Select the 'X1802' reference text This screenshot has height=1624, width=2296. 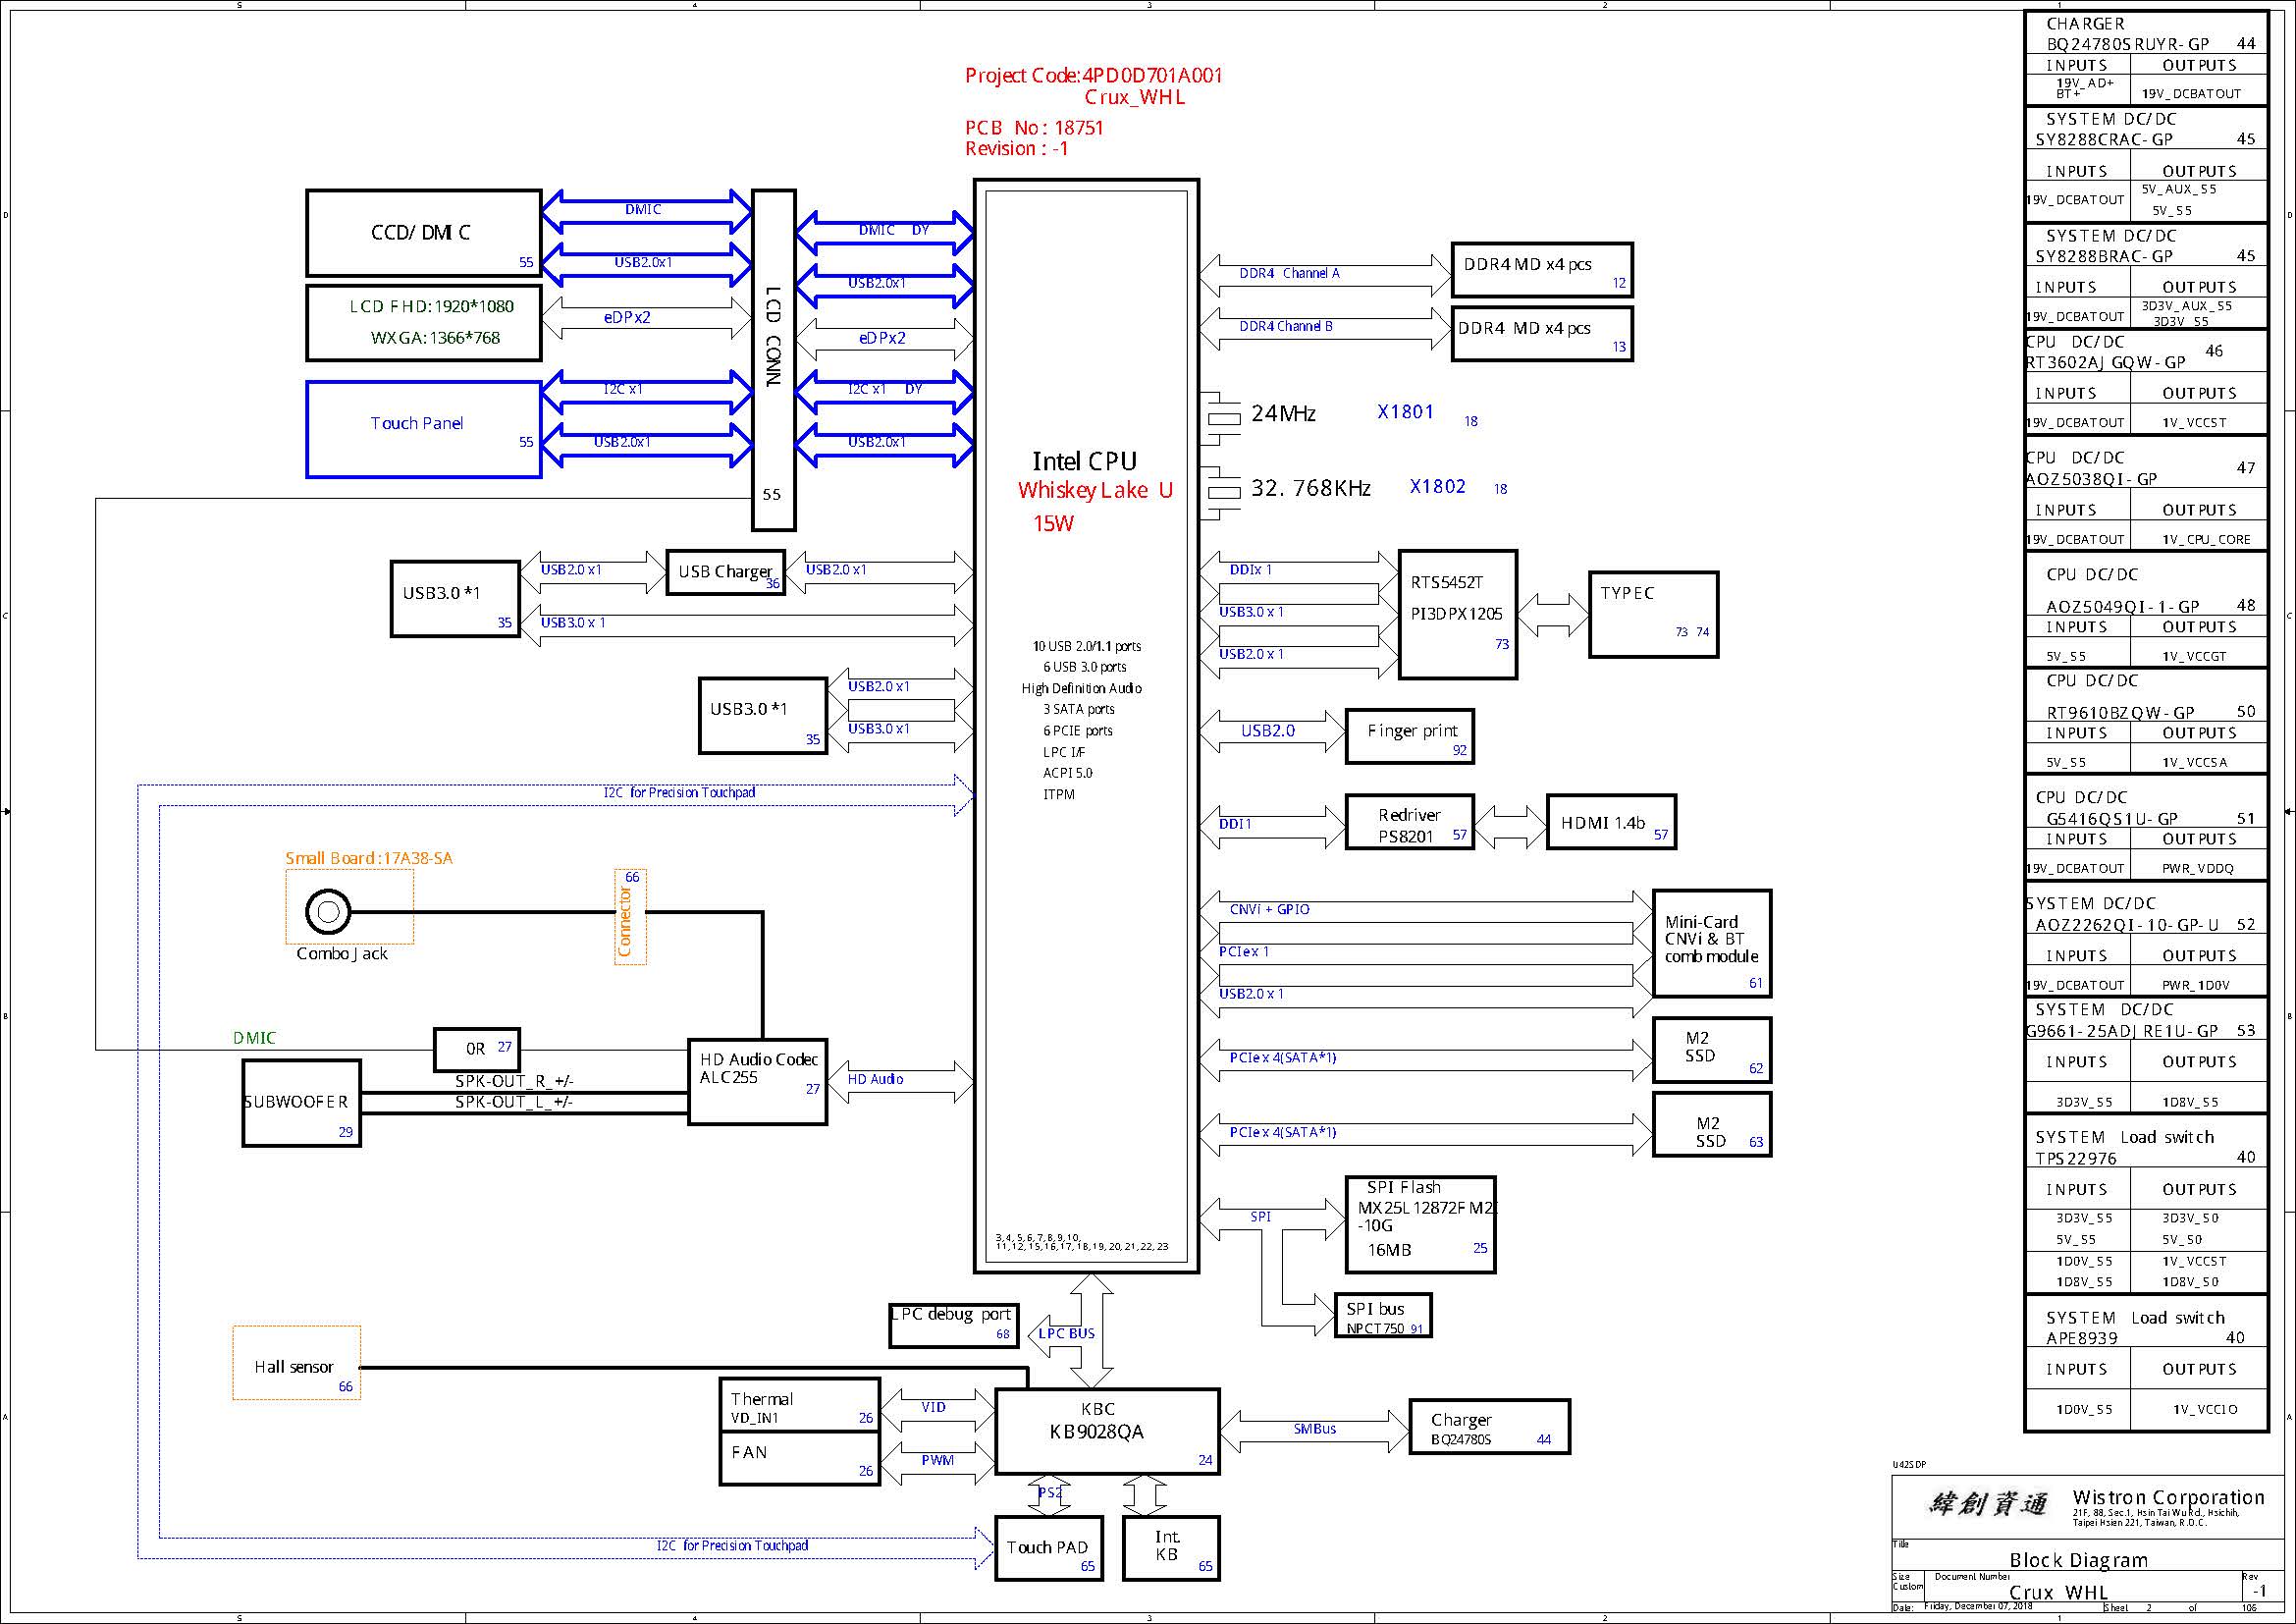(x=1437, y=486)
